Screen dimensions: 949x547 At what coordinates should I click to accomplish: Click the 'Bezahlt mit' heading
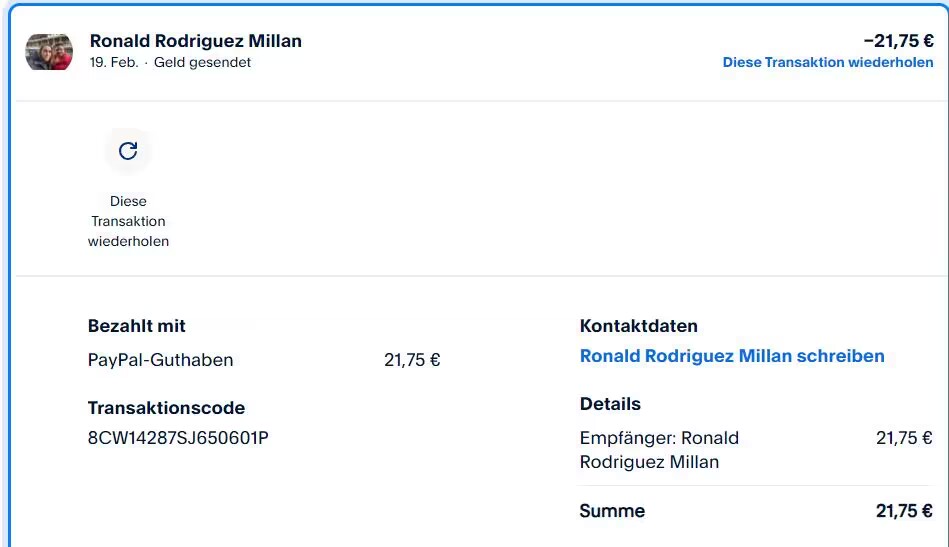pos(137,326)
